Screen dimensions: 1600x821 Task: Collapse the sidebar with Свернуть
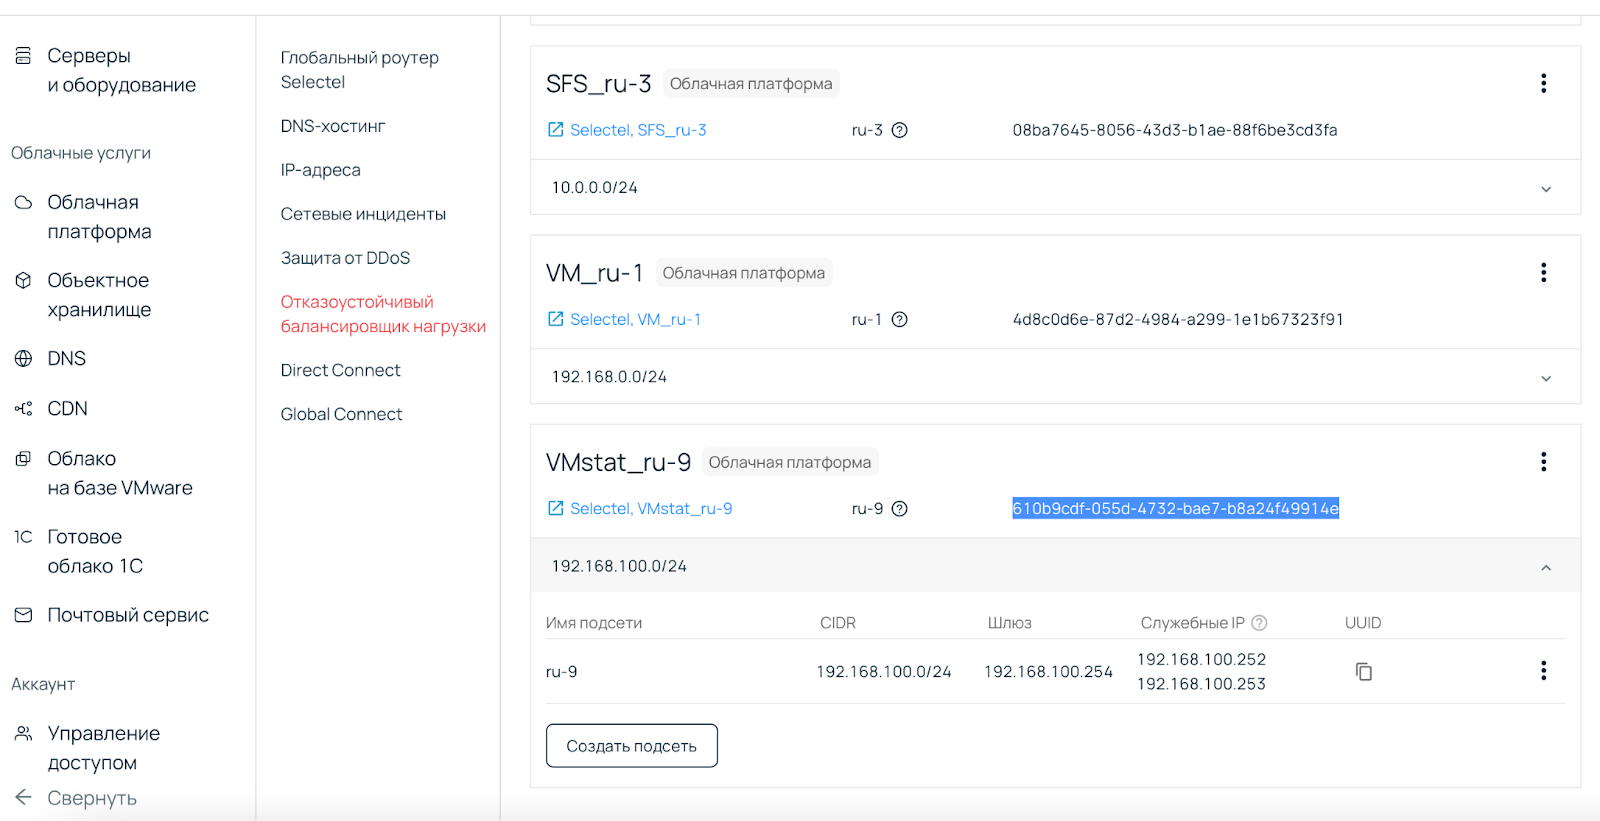tap(92, 798)
